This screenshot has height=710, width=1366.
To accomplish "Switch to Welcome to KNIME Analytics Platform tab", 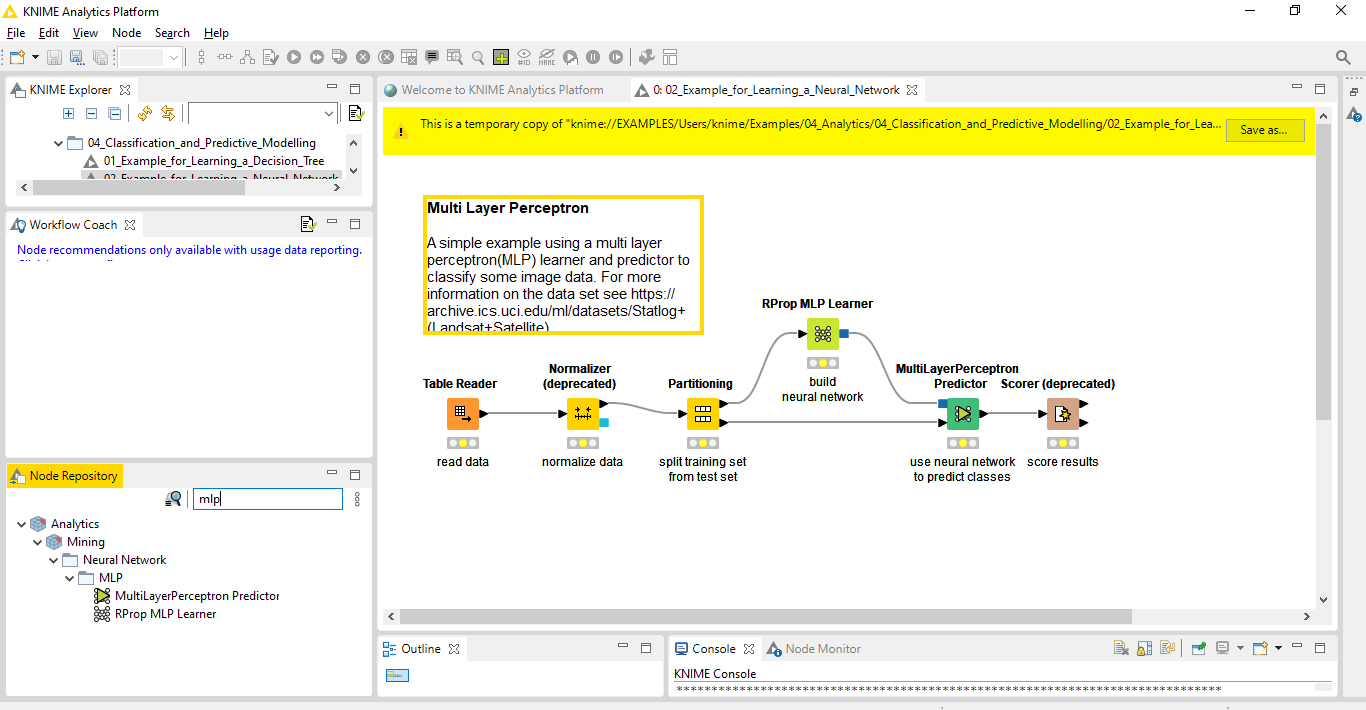I will click(x=502, y=90).
